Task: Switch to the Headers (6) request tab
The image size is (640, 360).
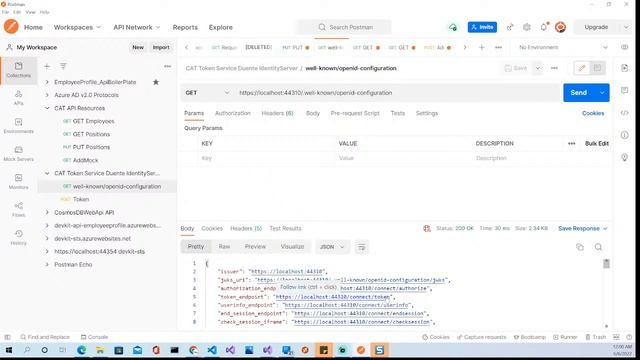Action: pos(277,113)
